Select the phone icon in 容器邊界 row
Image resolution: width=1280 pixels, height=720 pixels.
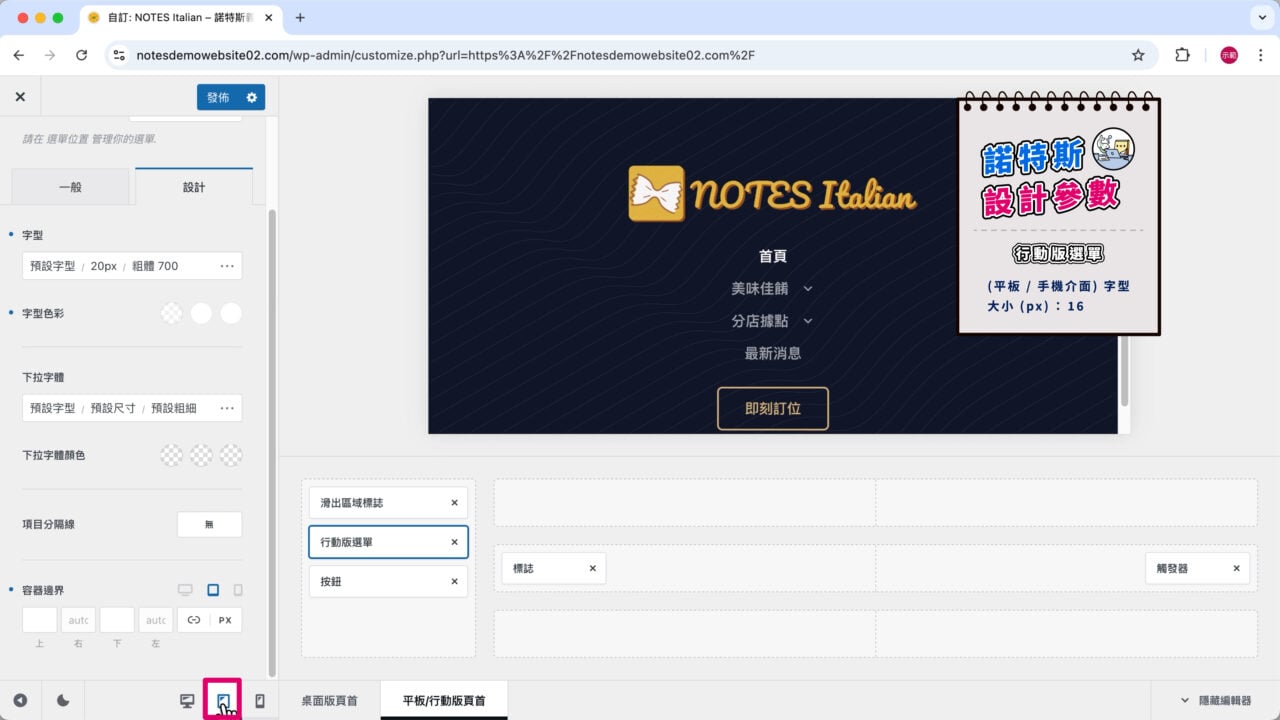pyautogui.click(x=237, y=590)
